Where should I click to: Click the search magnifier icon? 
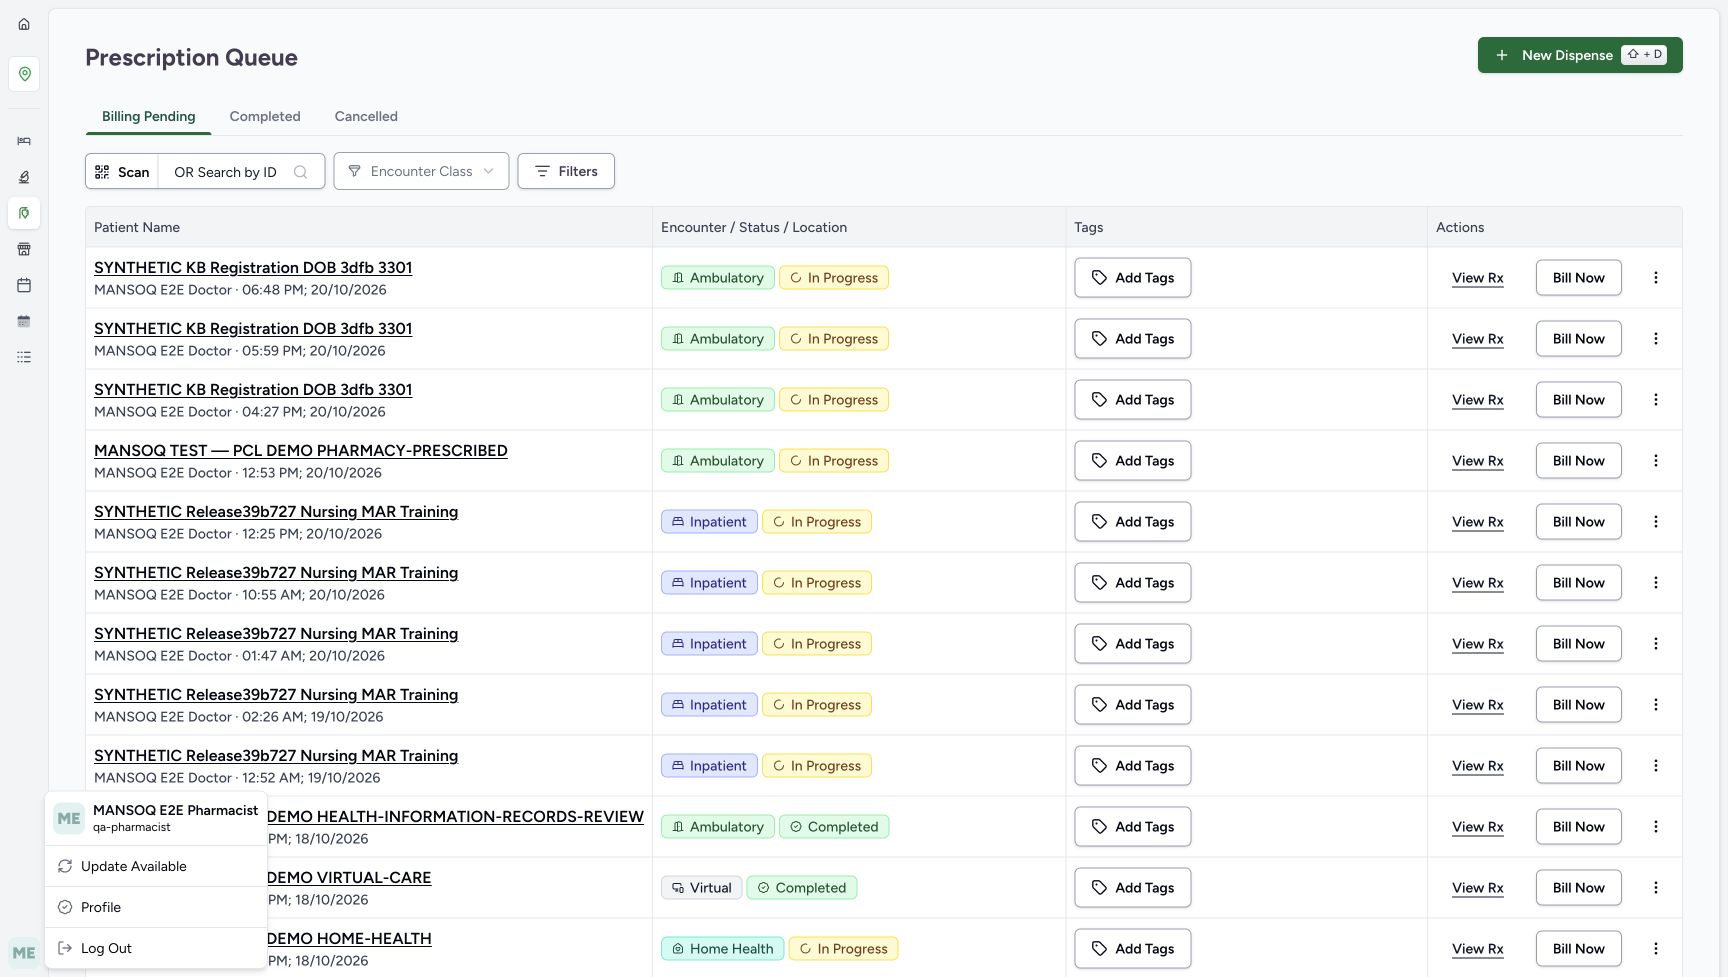coord(300,172)
